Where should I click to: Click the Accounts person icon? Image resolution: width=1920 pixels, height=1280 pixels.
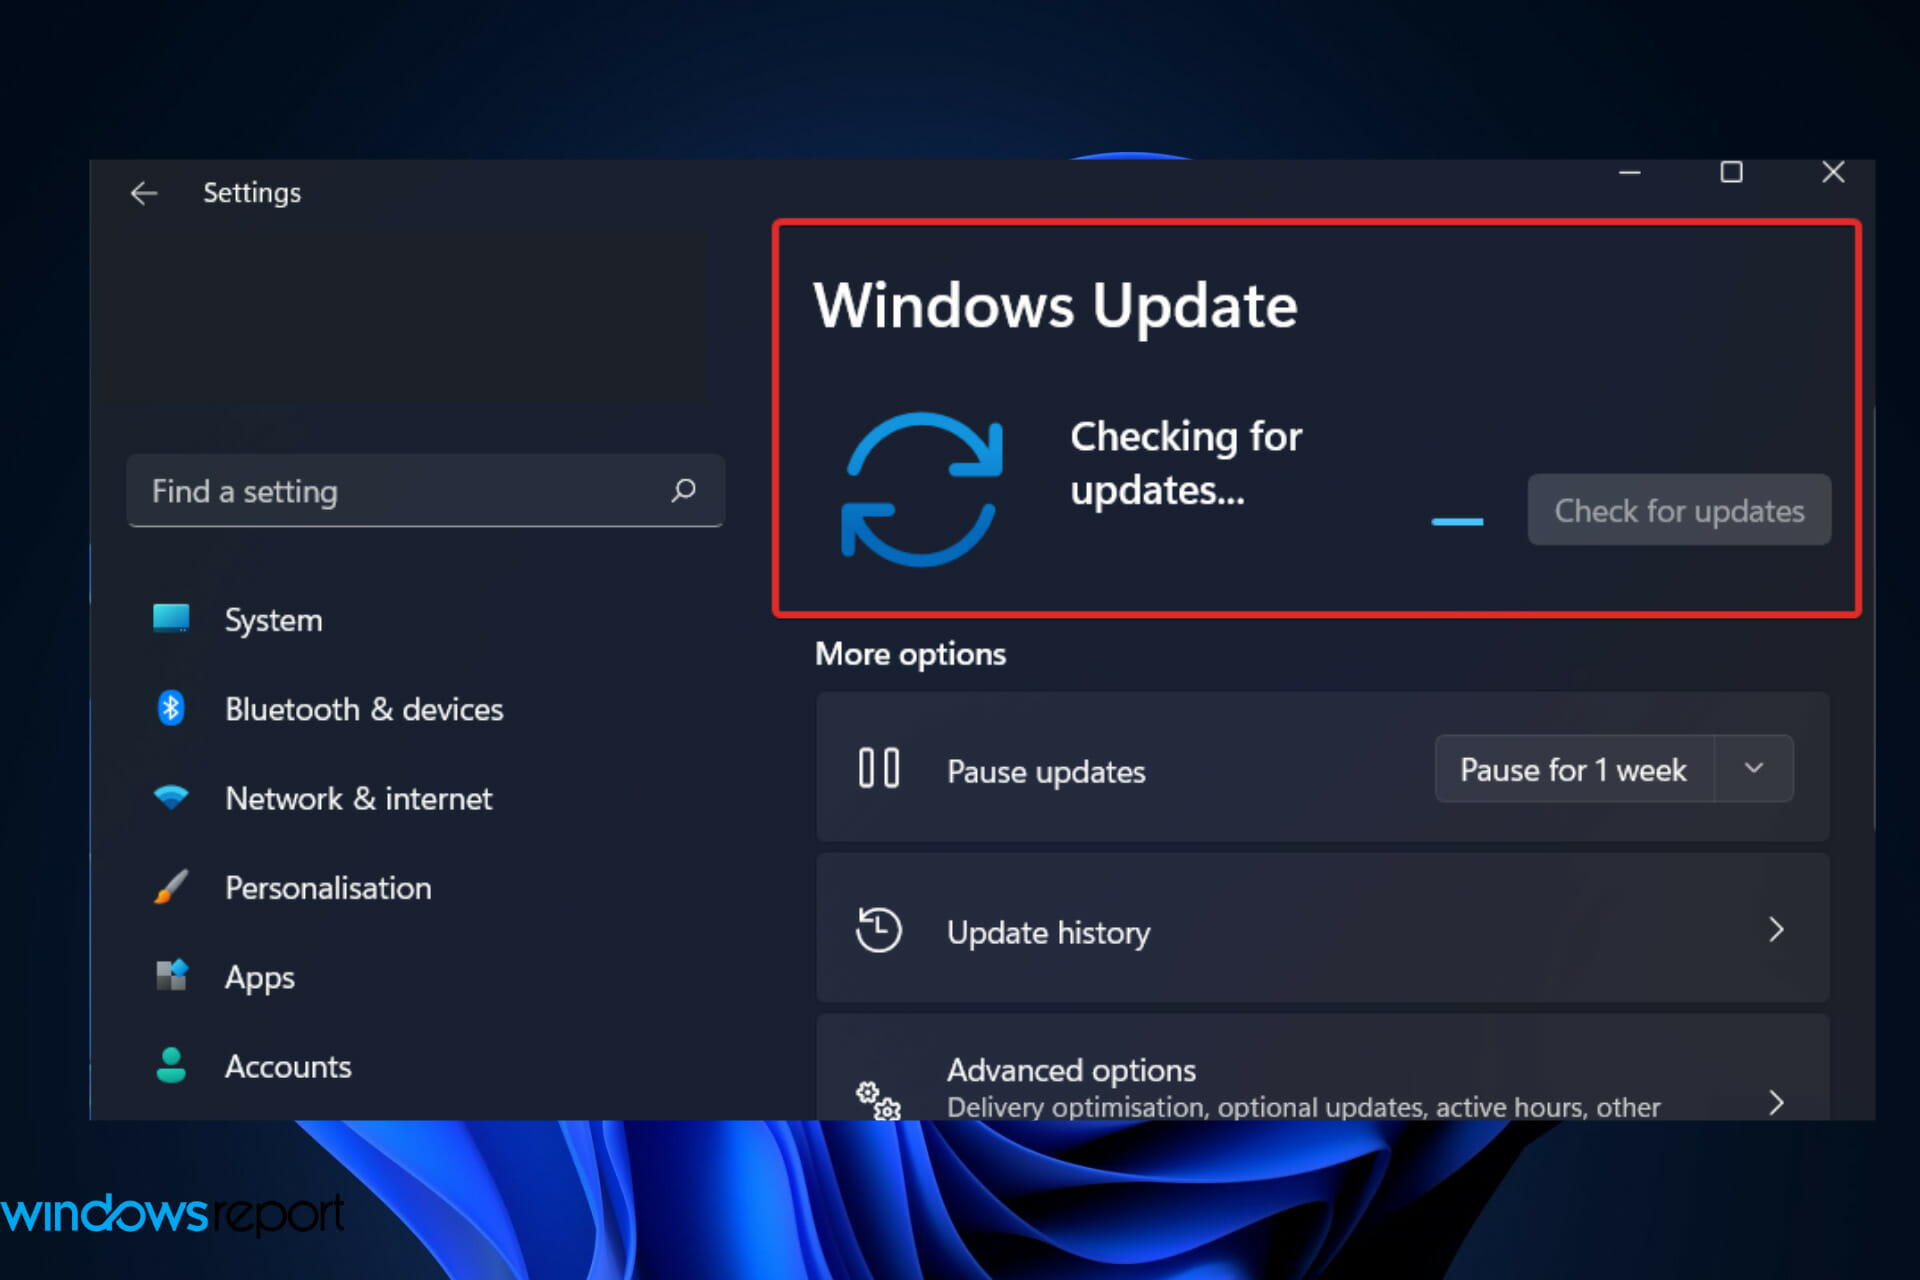coord(171,1065)
